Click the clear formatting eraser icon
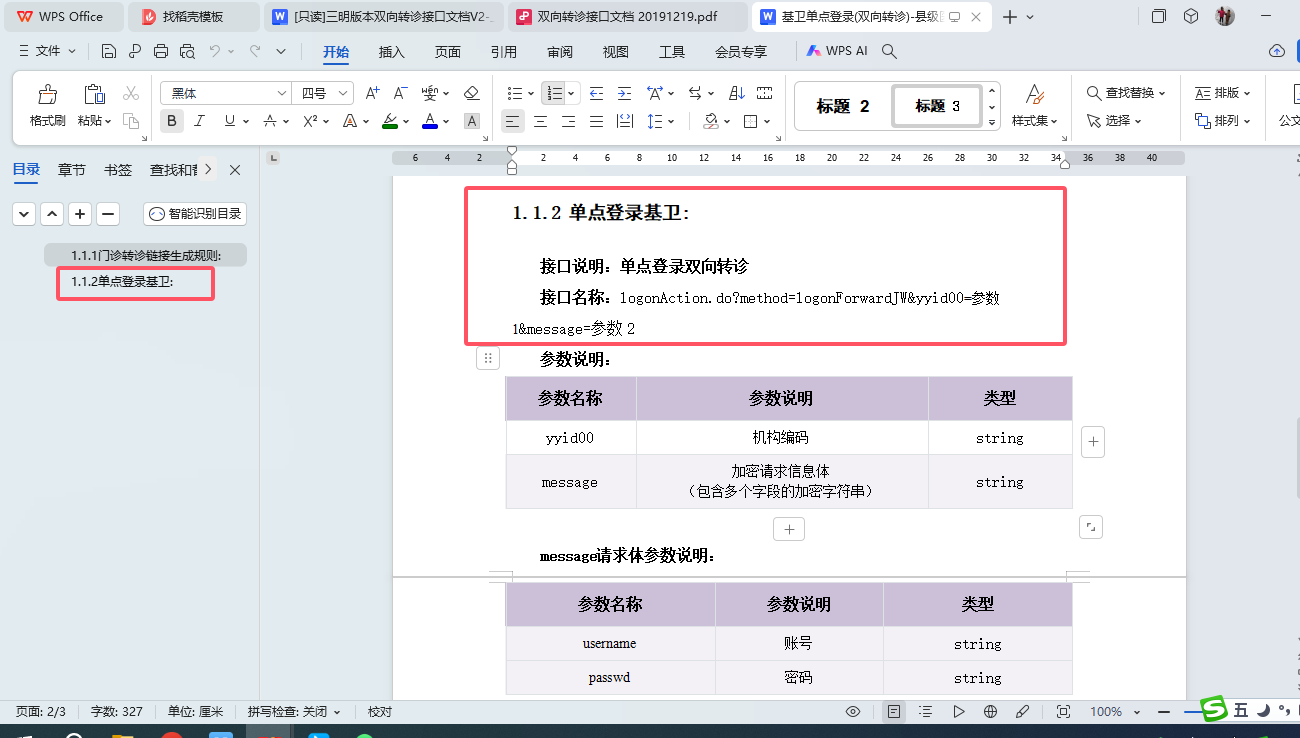This screenshot has height=738, width=1300. point(472,93)
